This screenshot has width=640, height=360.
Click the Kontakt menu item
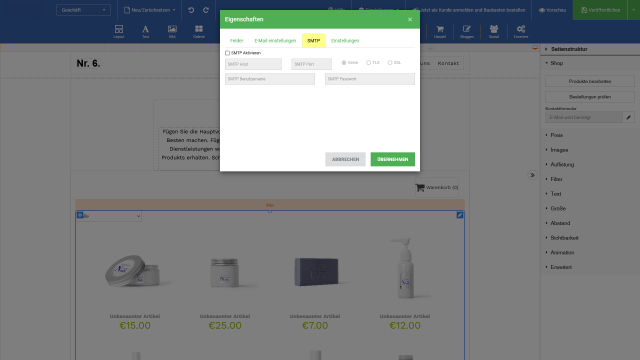click(x=448, y=63)
